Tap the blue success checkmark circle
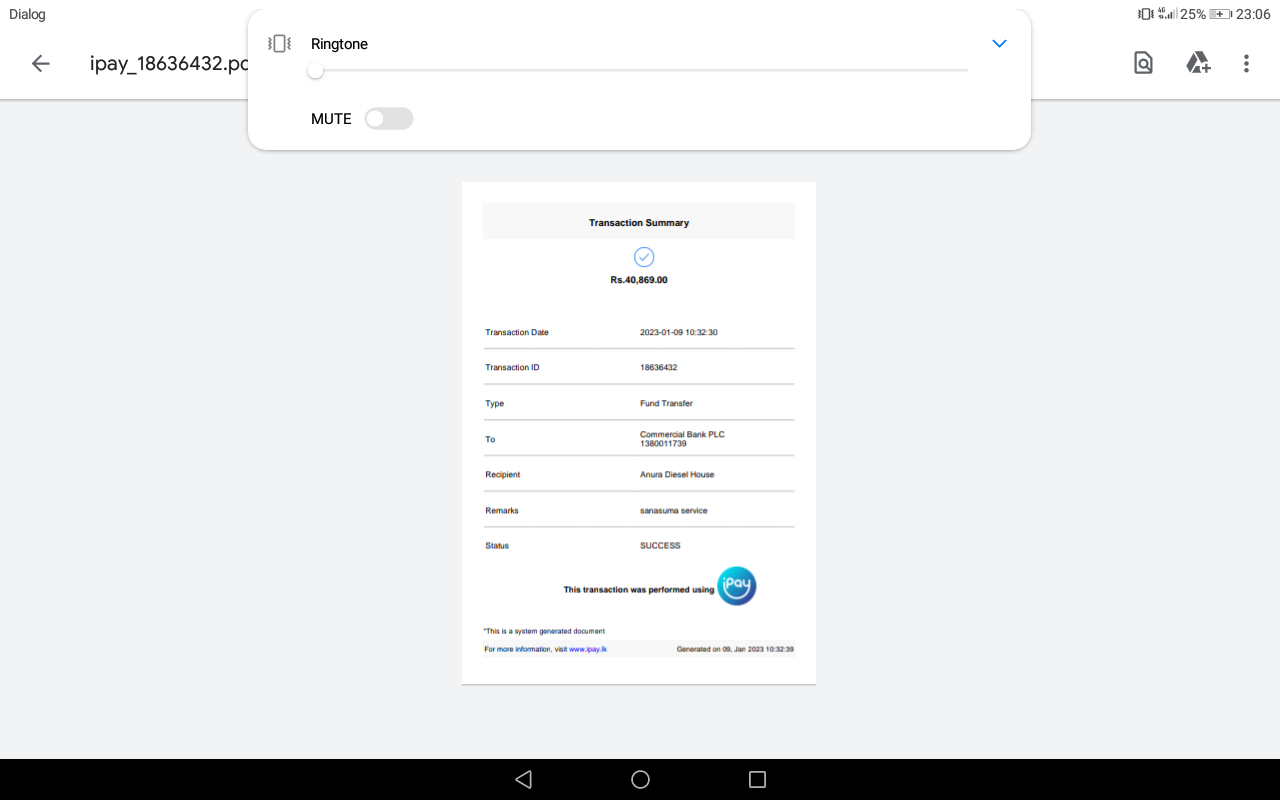This screenshot has width=1280, height=800. point(644,257)
